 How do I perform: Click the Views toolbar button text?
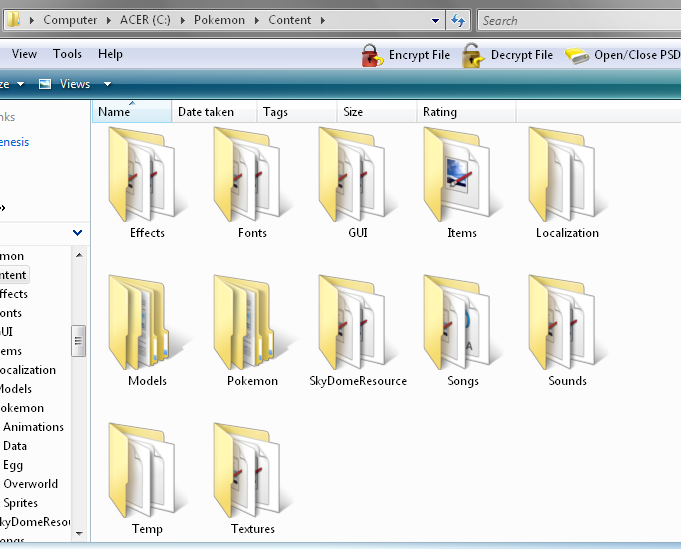pyautogui.click(x=75, y=84)
